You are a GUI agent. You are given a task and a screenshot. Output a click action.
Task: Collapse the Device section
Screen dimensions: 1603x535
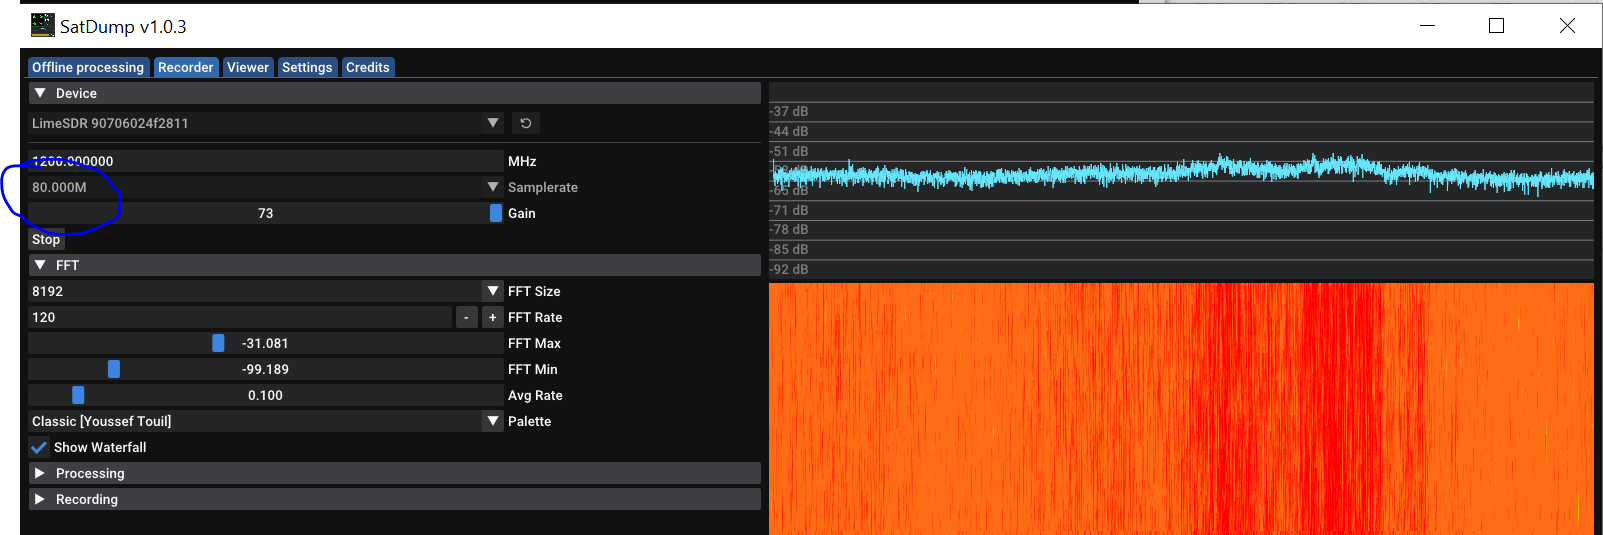[40, 93]
